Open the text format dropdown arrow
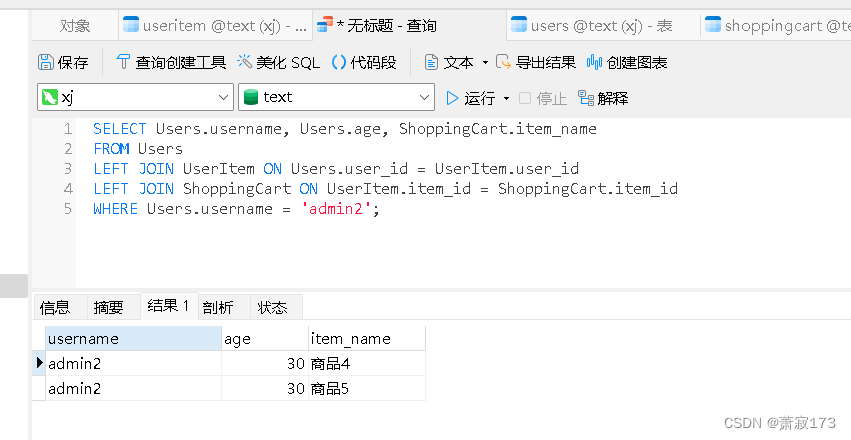This screenshot has height=440, width=851. tap(485, 62)
